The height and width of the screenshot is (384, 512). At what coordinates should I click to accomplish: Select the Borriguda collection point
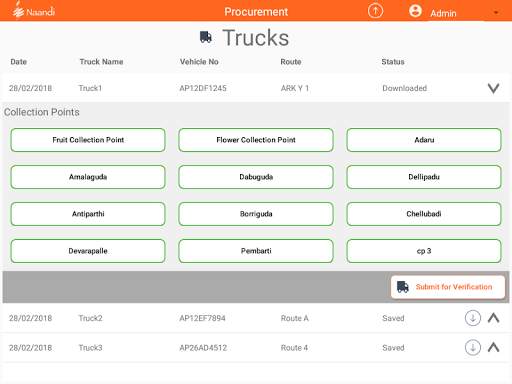[256, 214]
